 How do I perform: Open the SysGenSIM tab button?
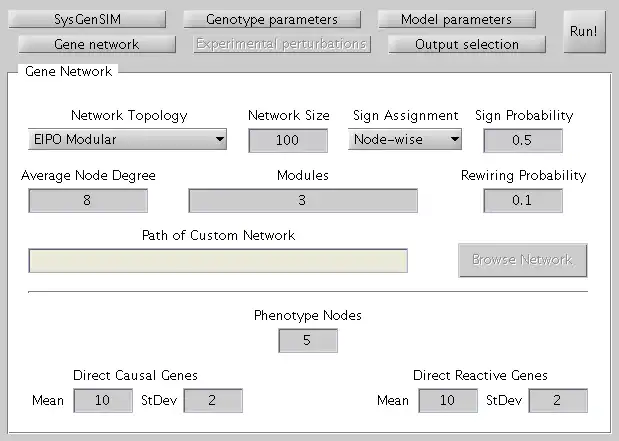pyautogui.click(x=87, y=19)
